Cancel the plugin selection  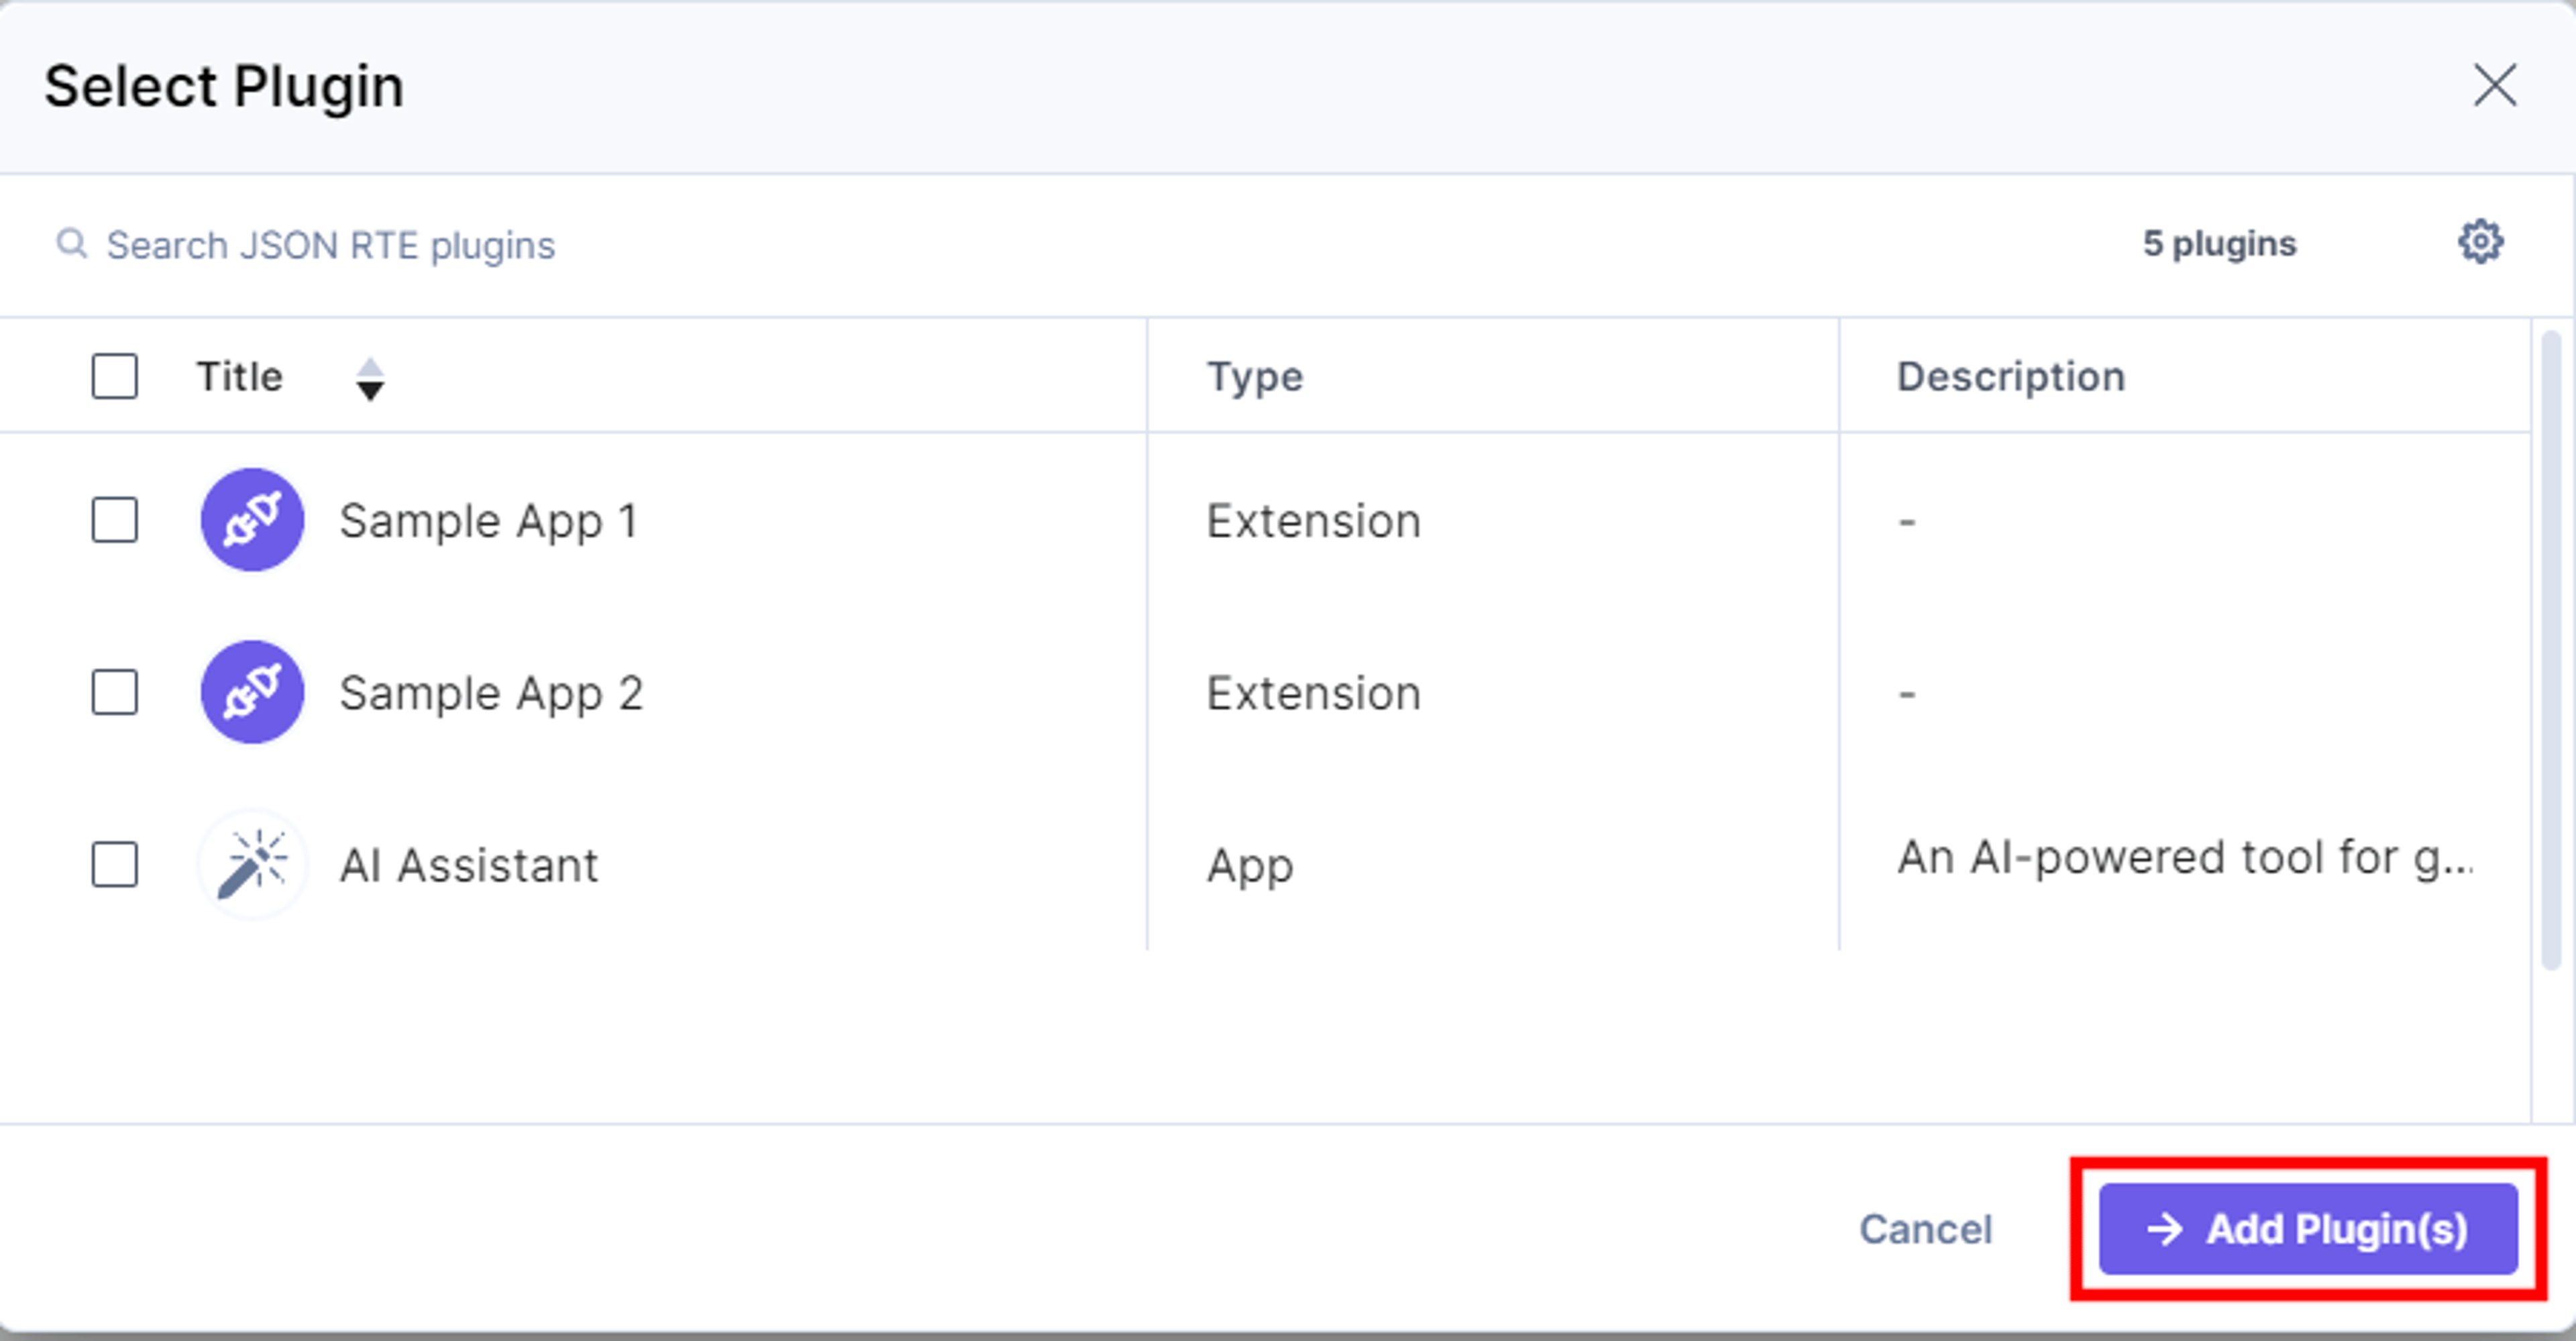(x=1925, y=1229)
